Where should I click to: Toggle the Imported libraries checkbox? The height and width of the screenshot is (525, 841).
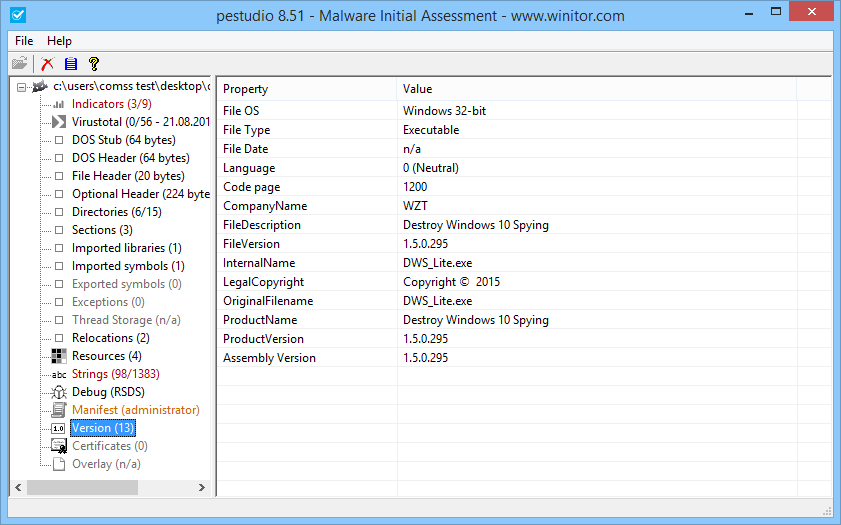pos(59,248)
